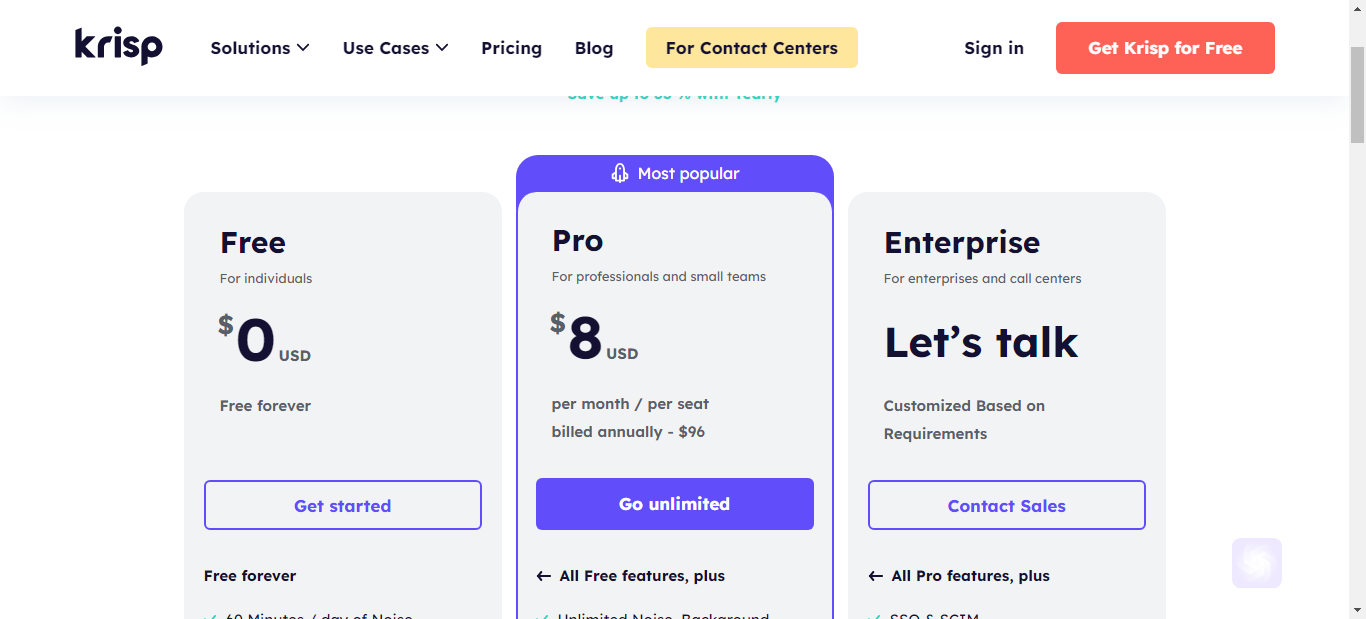The image size is (1366, 619).
Task: Open the floating chat assistant widget
Action: (1257, 563)
